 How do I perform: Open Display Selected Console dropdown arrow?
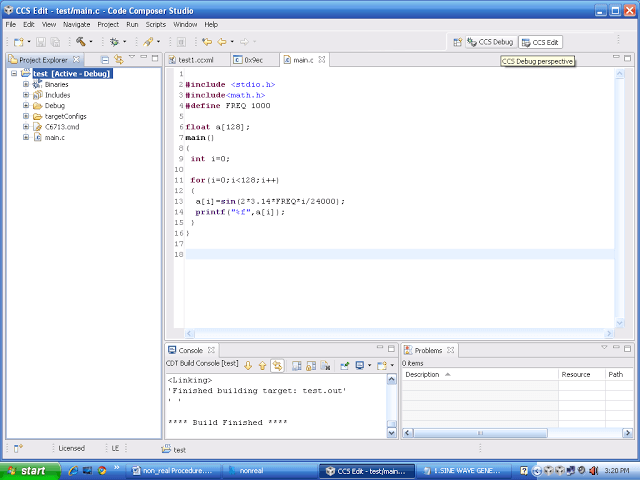click(369, 365)
